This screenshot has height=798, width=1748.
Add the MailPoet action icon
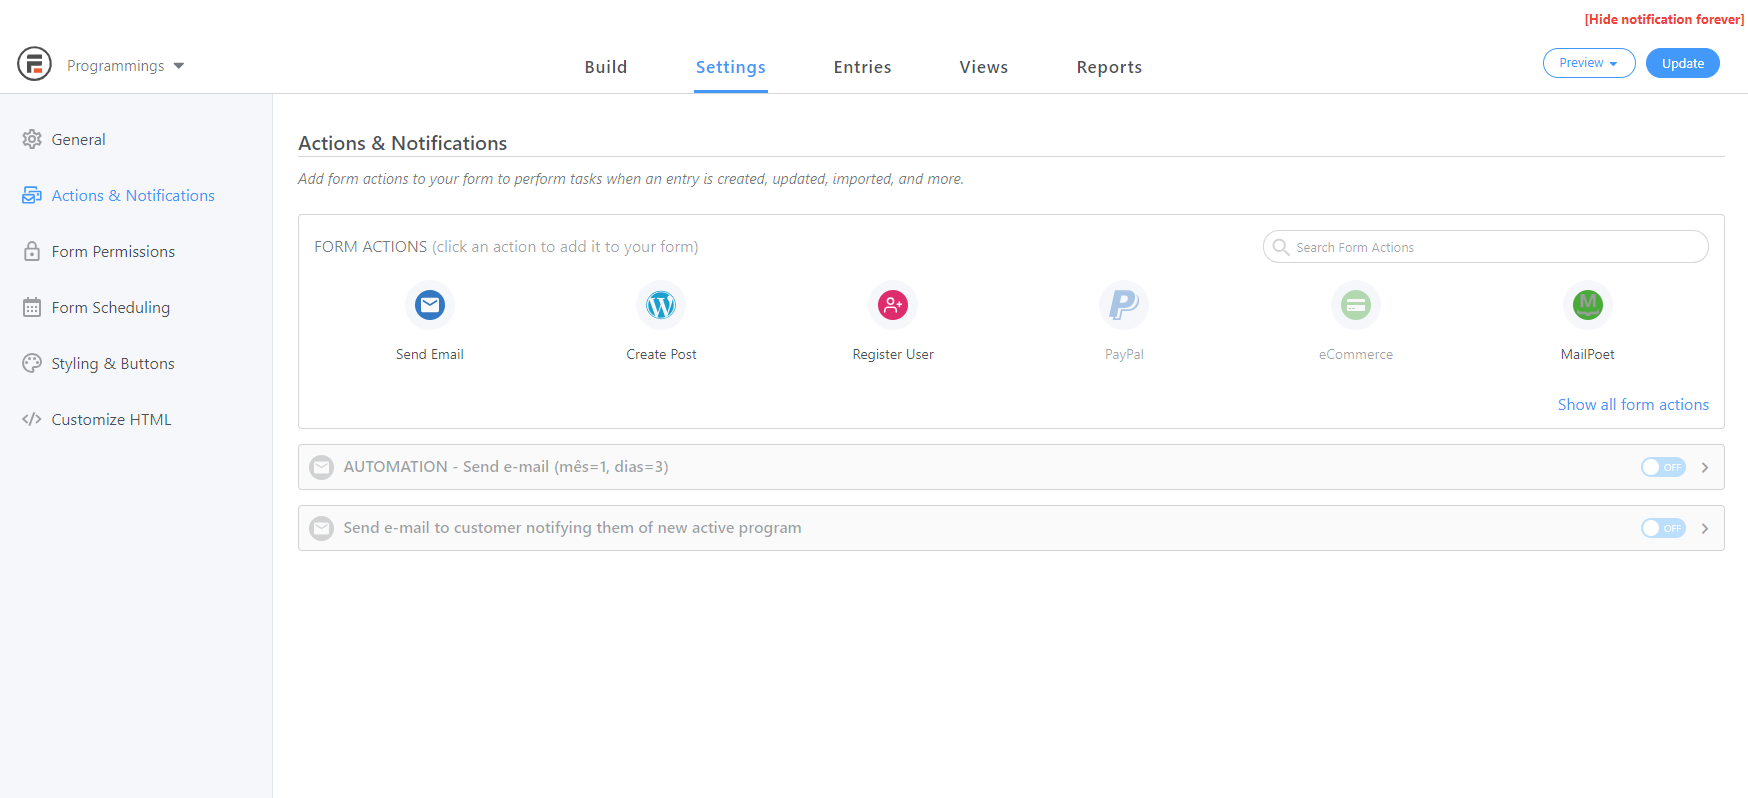click(1587, 305)
